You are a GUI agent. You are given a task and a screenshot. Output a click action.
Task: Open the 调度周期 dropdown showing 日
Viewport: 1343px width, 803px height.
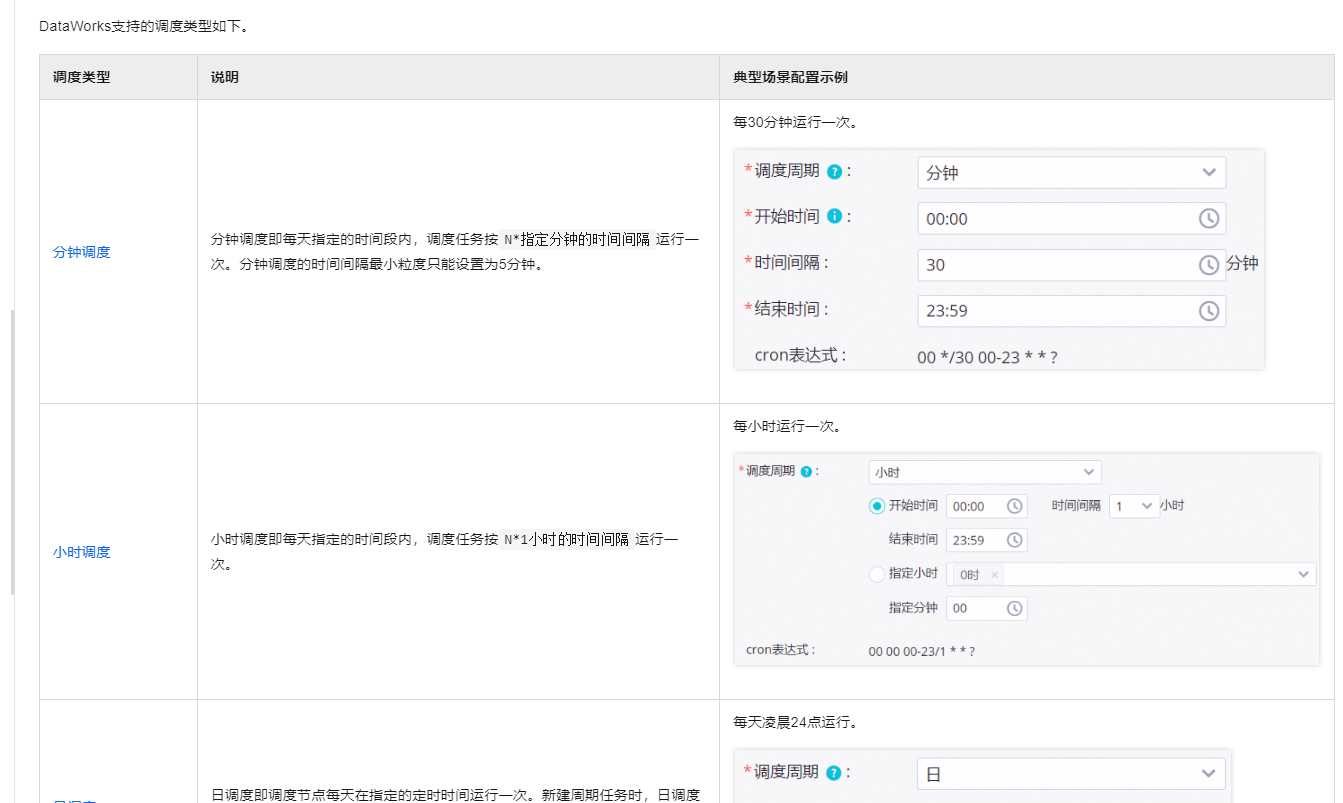tap(1071, 774)
